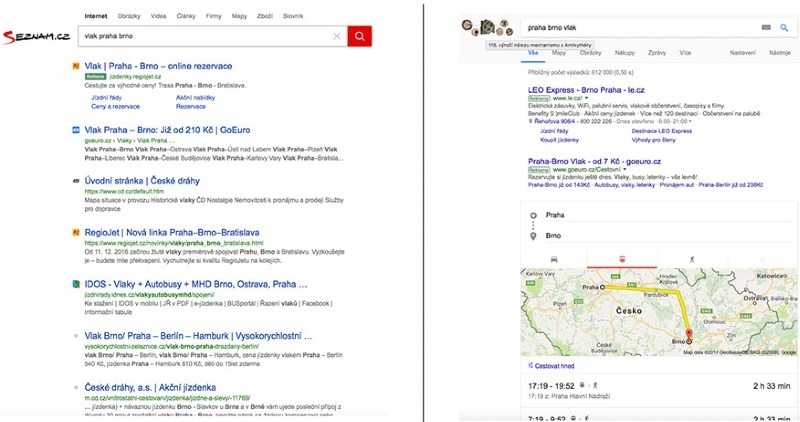The width and height of the screenshot is (800, 422).
Task: Click Koupit jízdenky under LEO Express ad
Action: [559, 140]
